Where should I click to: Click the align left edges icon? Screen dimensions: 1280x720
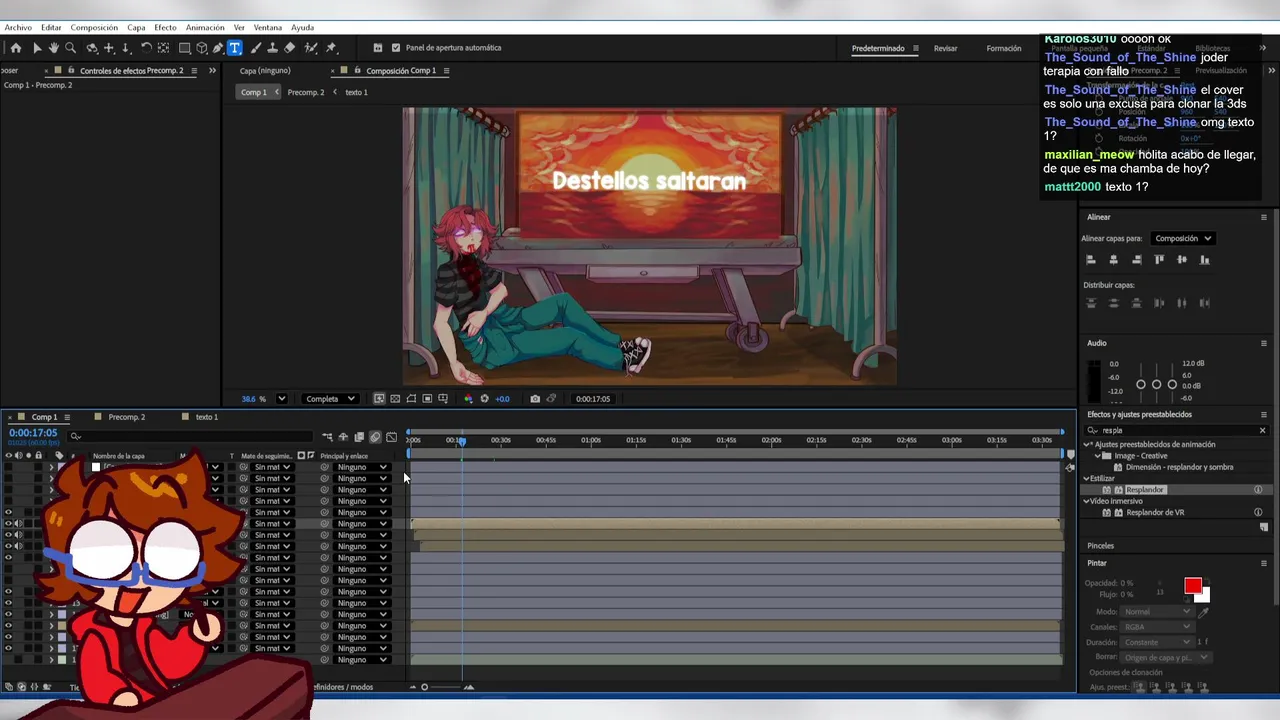(x=1091, y=260)
